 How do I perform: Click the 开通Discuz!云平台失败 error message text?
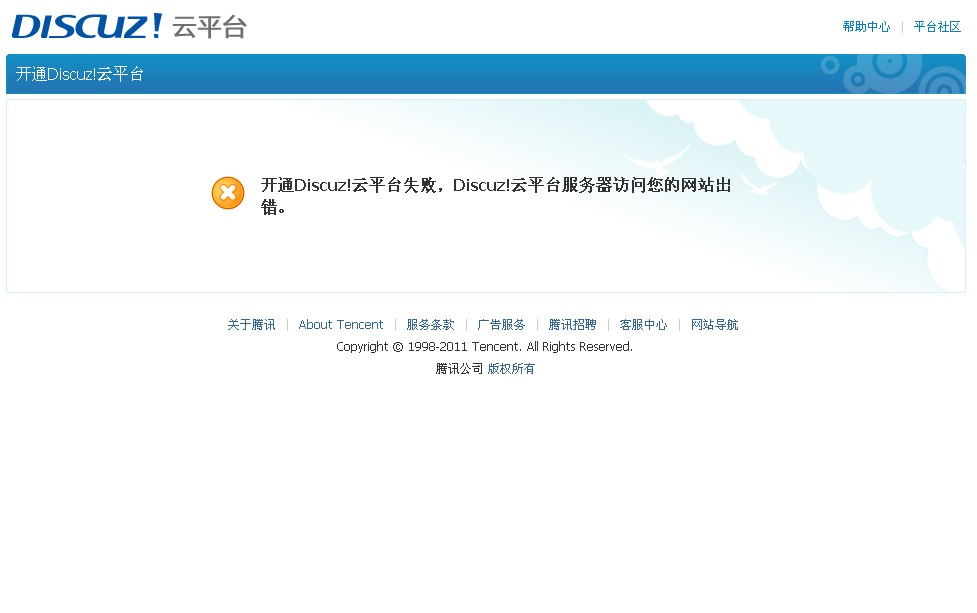click(x=496, y=196)
